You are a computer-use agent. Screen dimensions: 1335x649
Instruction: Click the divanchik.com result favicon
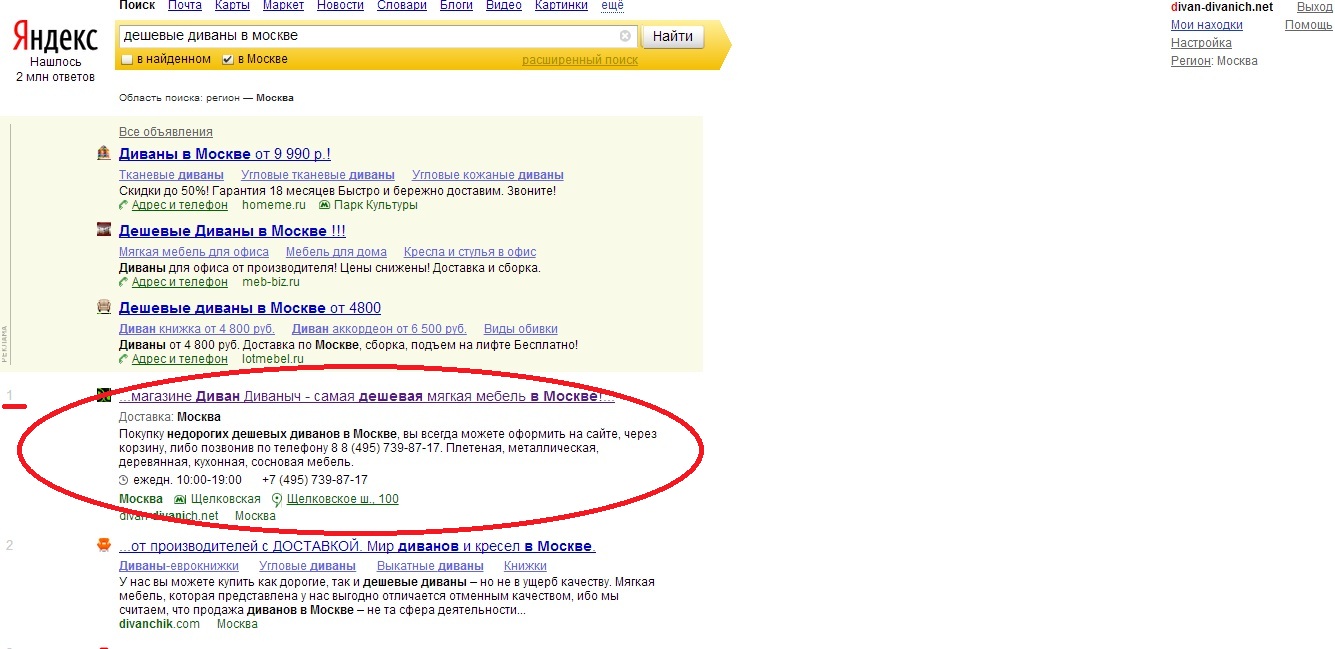(104, 545)
